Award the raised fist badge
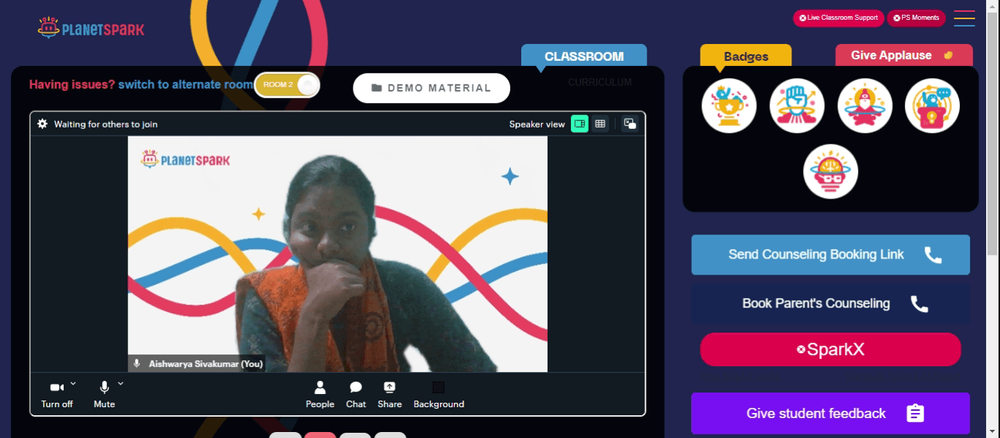The height and width of the screenshot is (438, 1000). [797, 106]
